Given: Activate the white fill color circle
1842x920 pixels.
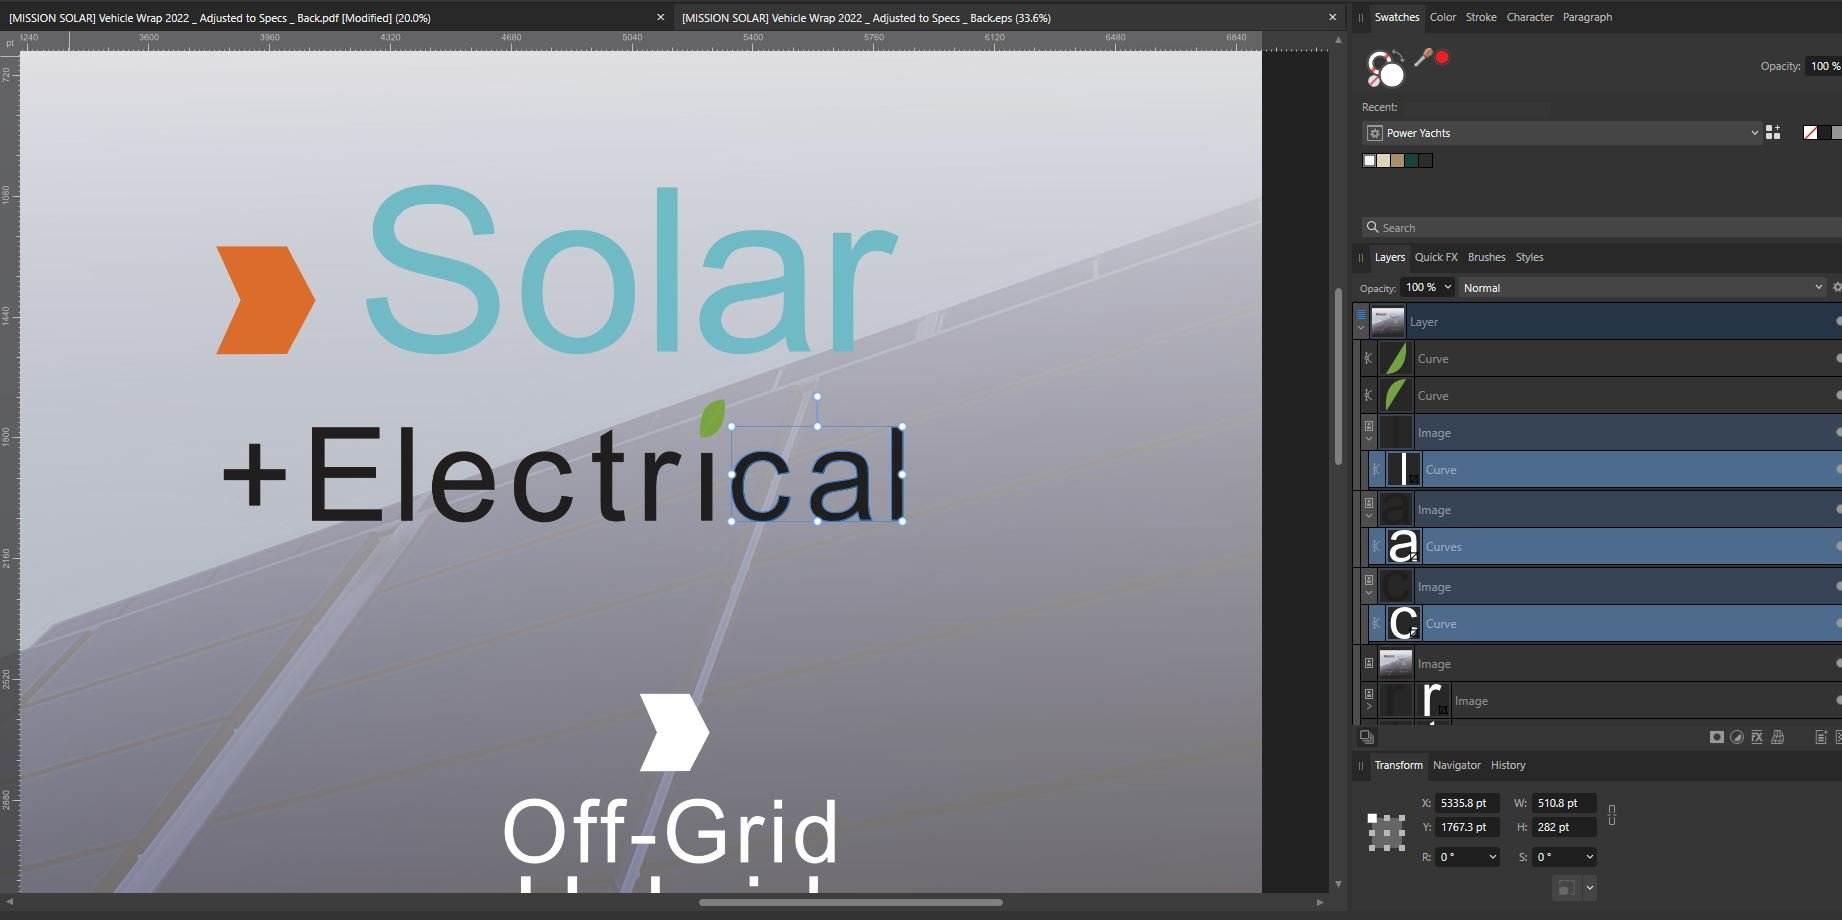Looking at the screenshot, I should coord(1392,74).
